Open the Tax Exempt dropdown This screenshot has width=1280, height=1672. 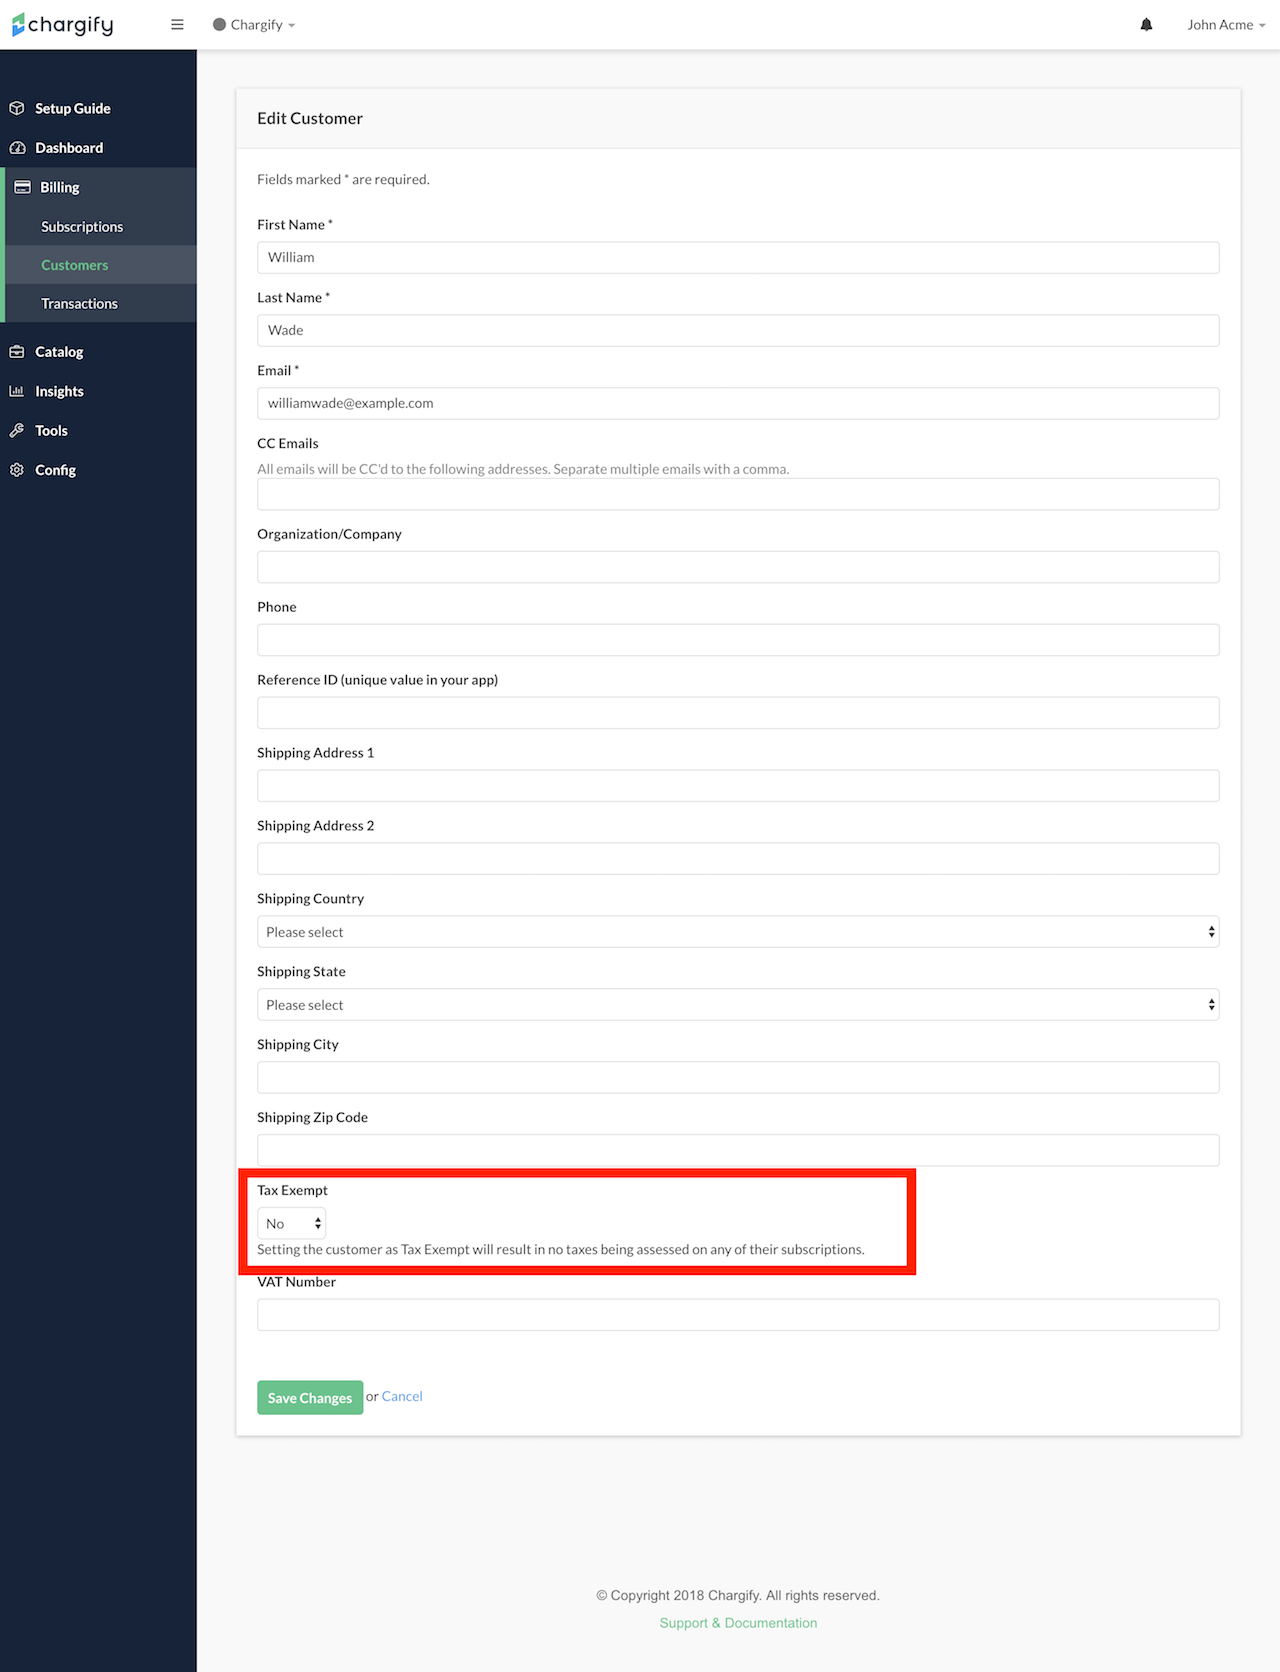[291, 1223]
